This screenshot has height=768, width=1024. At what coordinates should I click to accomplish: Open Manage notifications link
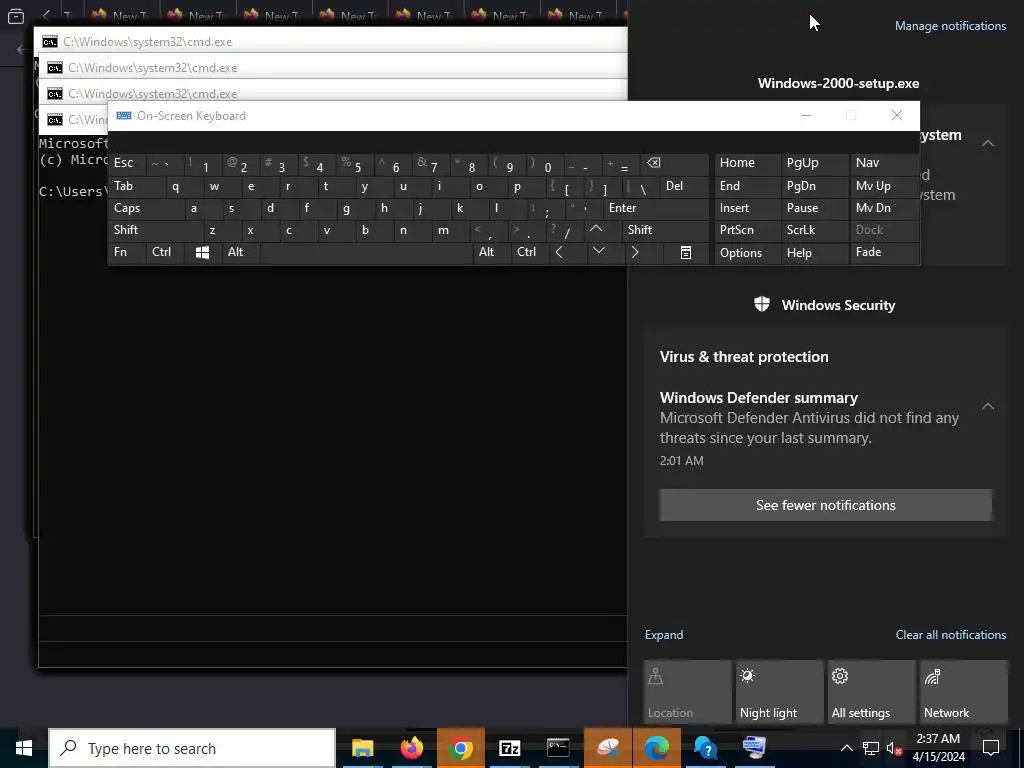[950, 26]
